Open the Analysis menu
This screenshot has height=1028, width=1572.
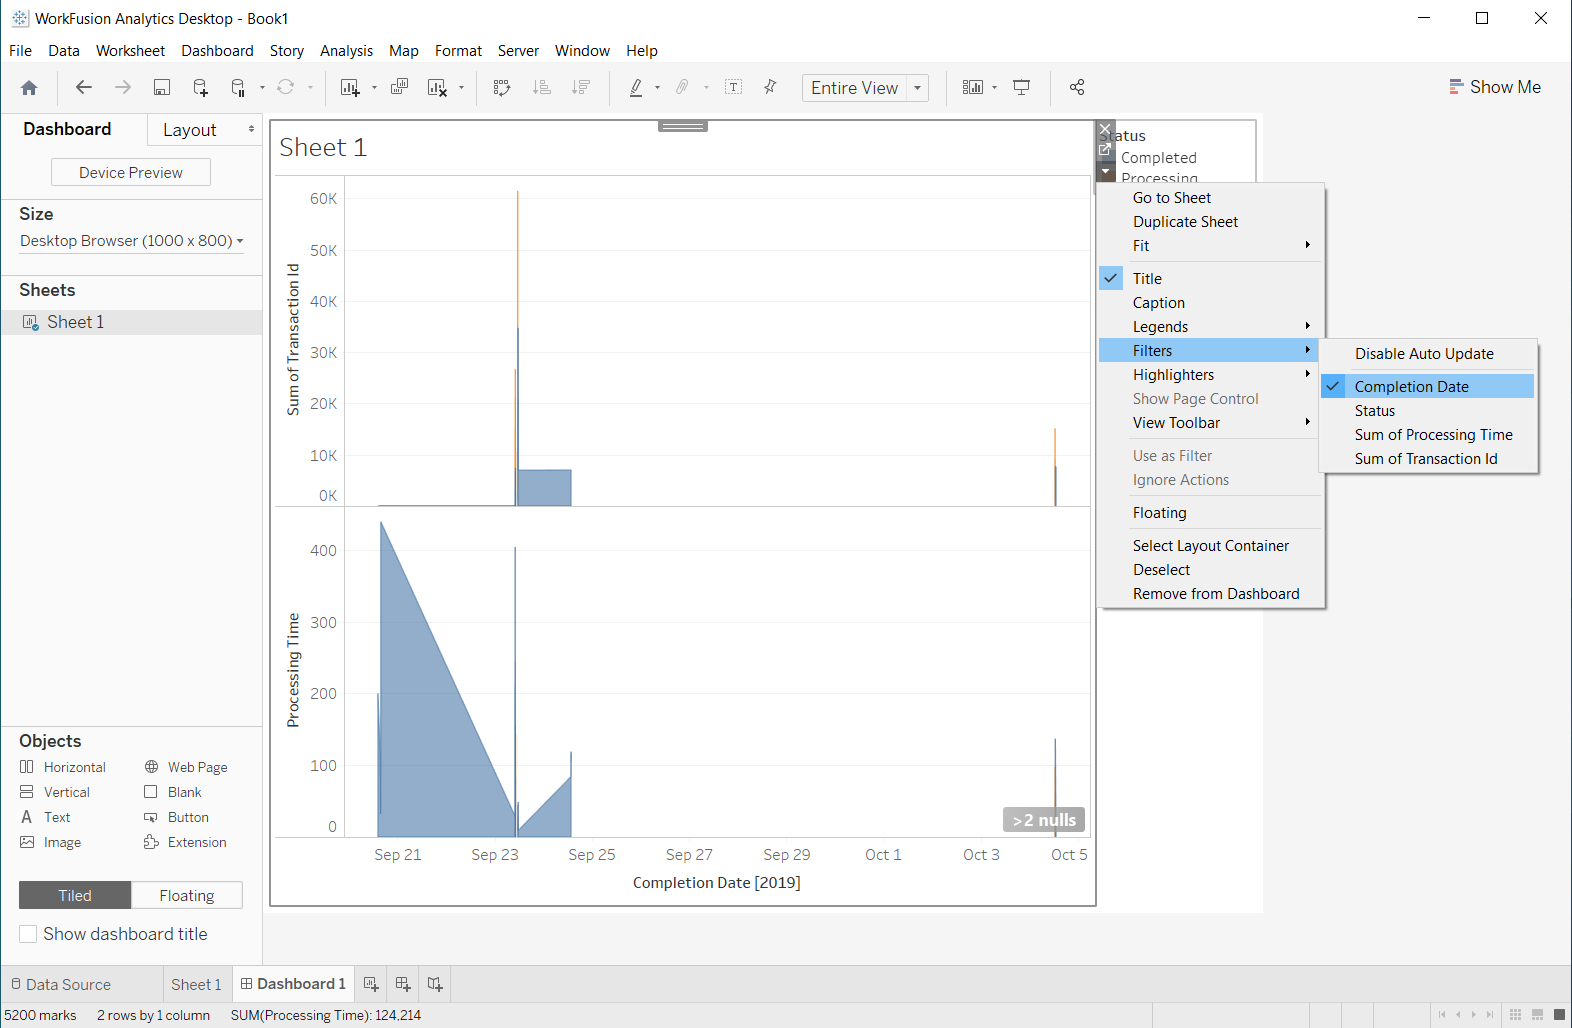346,51
